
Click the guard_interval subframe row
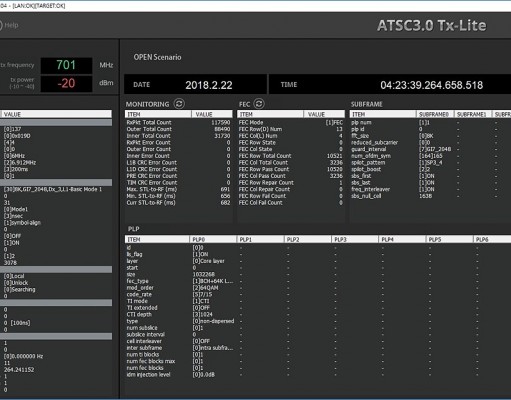[430, 149]
